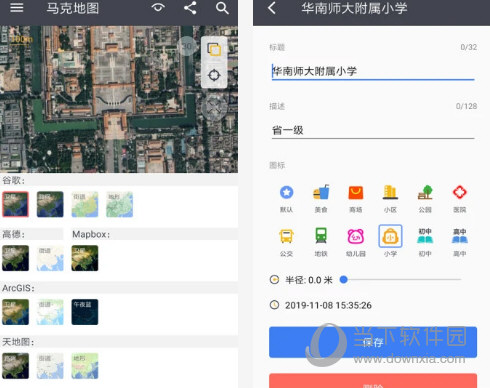The height and width of the screenshot is (388, 490).
Task: Save the marker with the blue 保存 button
Action: click(373, 342)
